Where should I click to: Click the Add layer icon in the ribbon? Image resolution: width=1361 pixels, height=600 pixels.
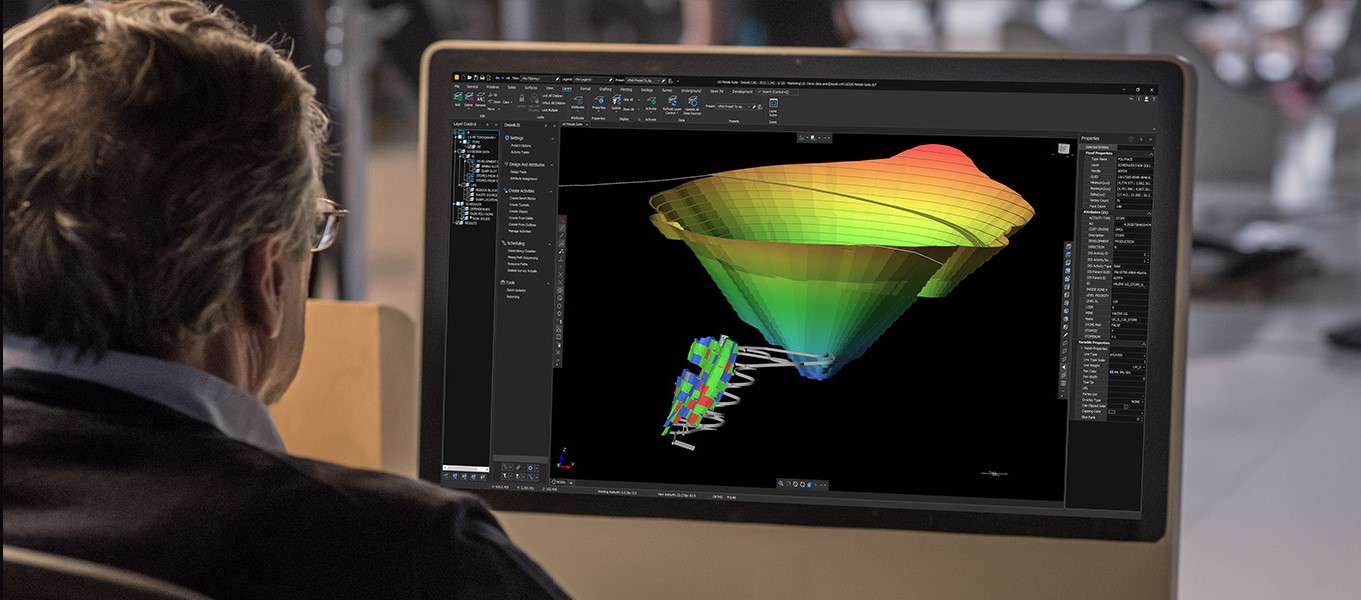(x=458, y=99)
